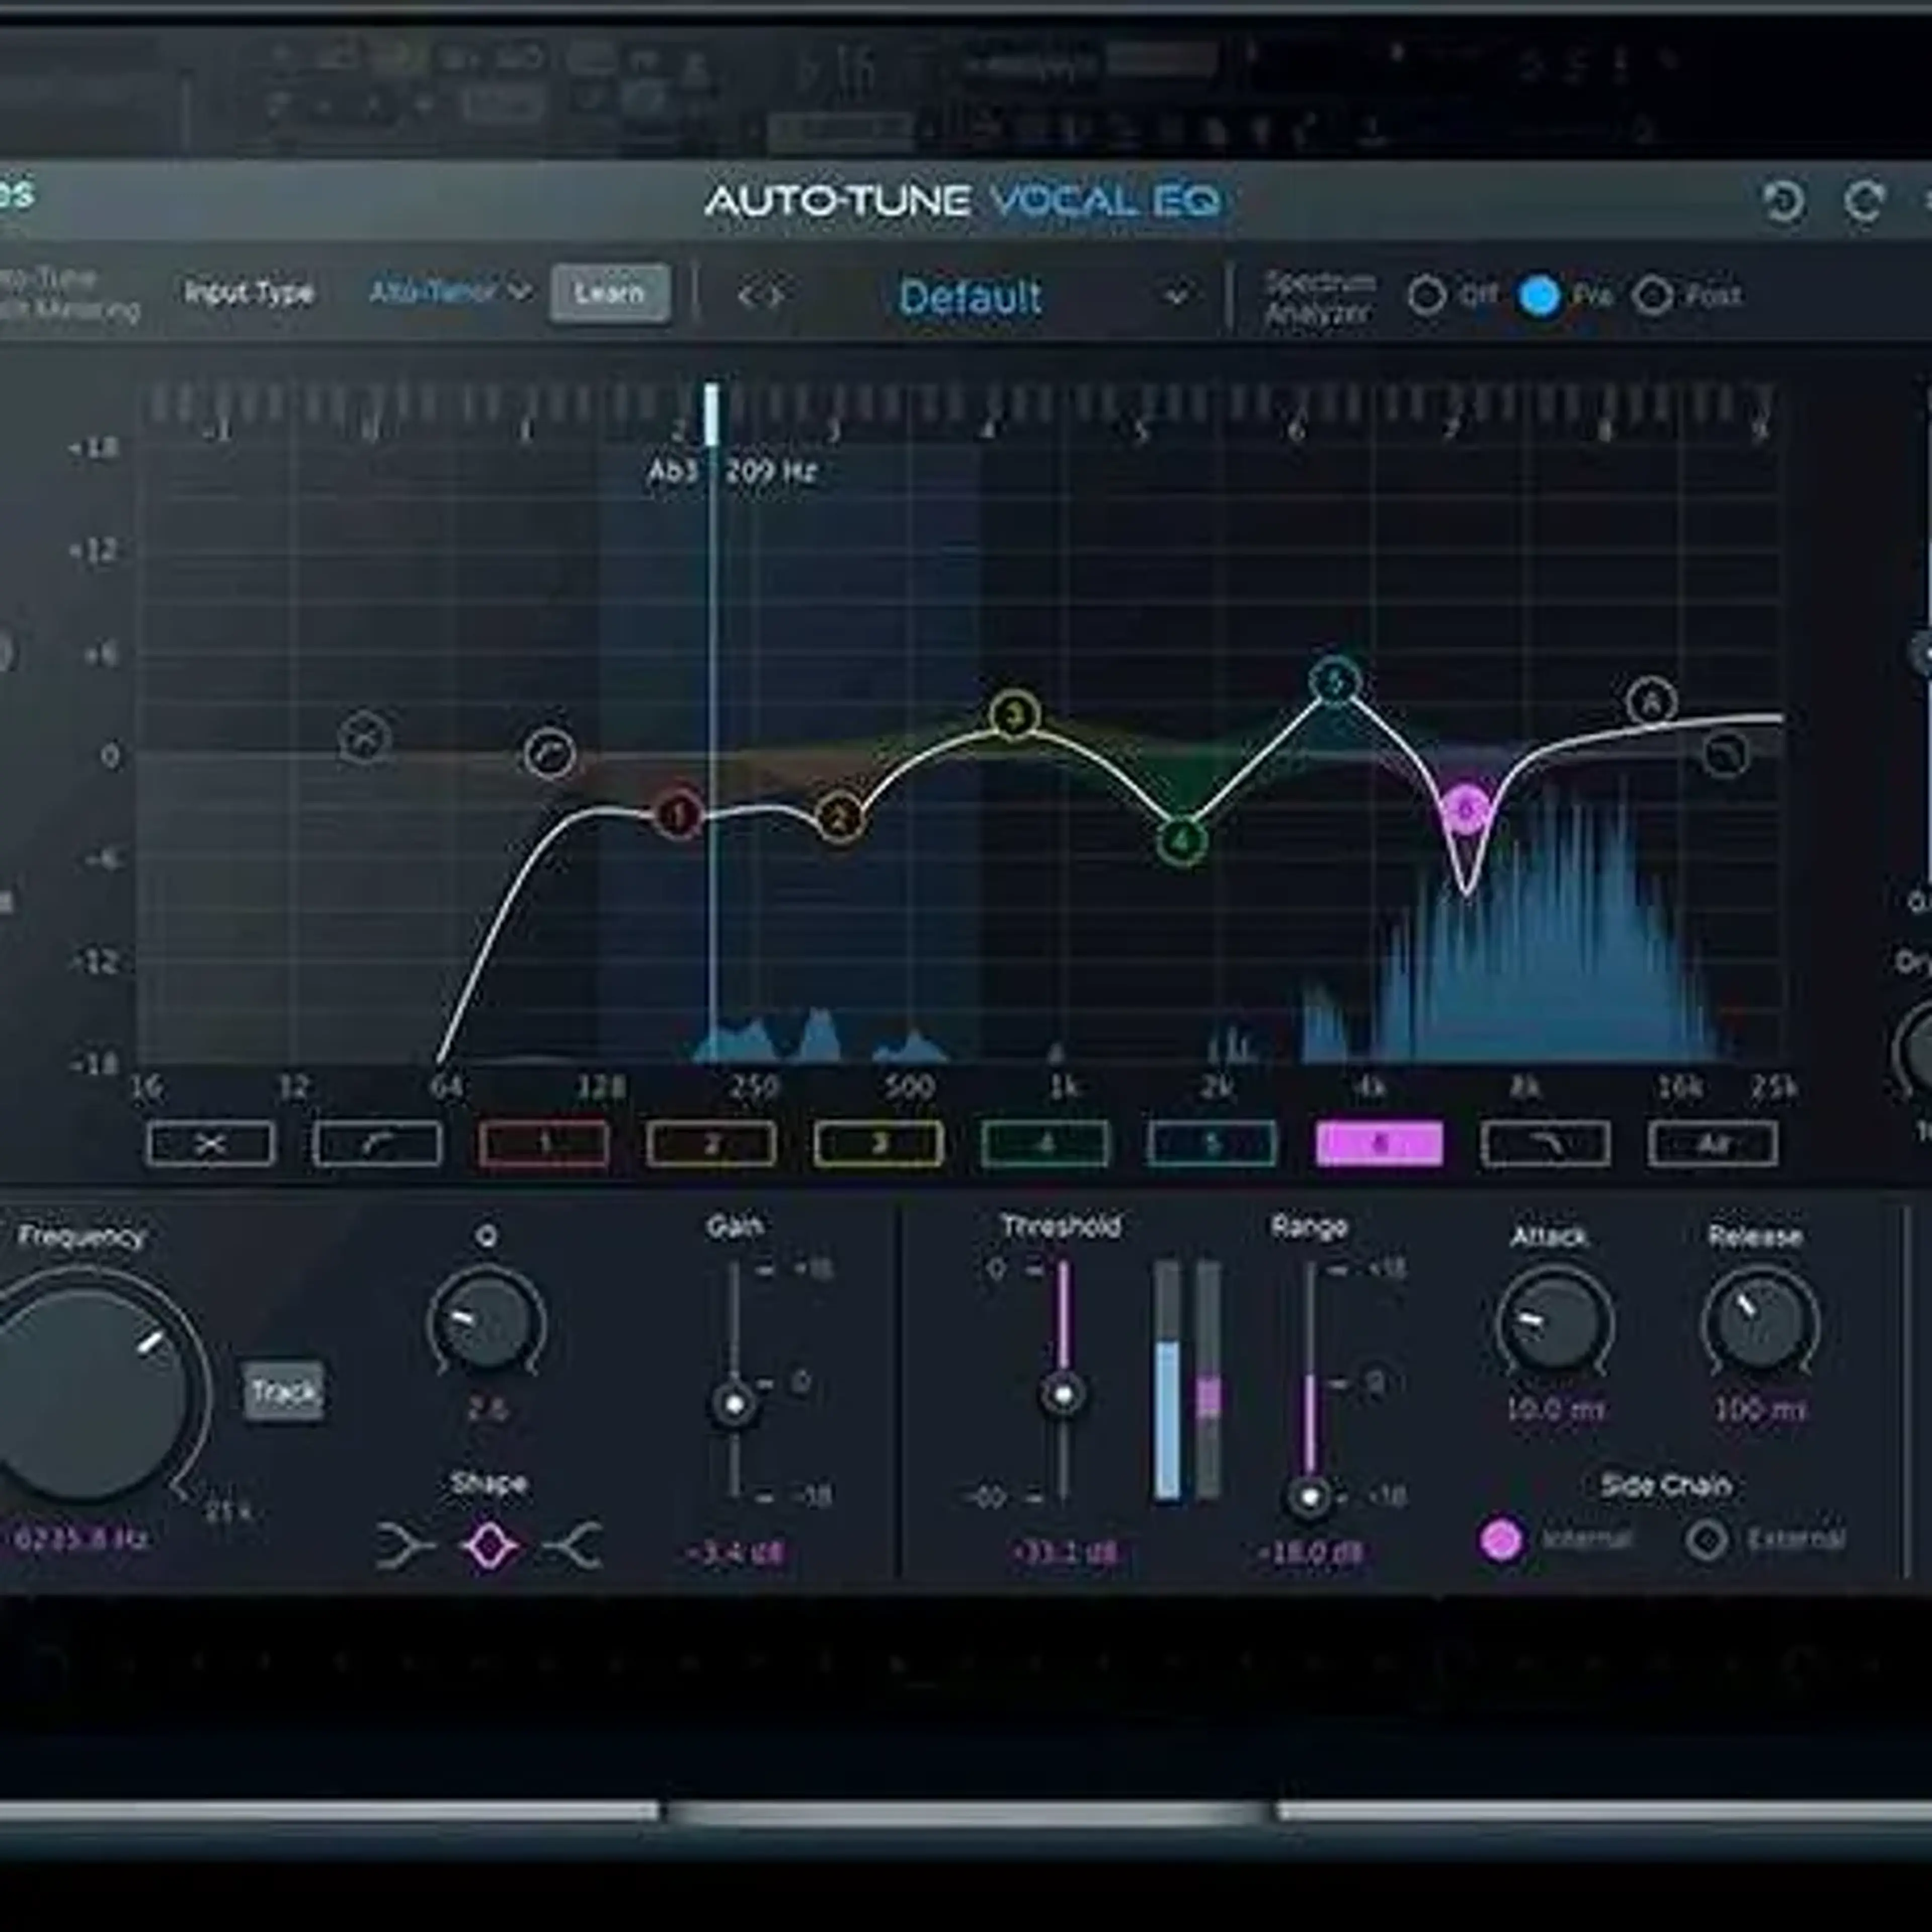Set Spectrum Analyzer to Post
The height and width of the screenshot is (1932, 1932).
pos(1653,296)
